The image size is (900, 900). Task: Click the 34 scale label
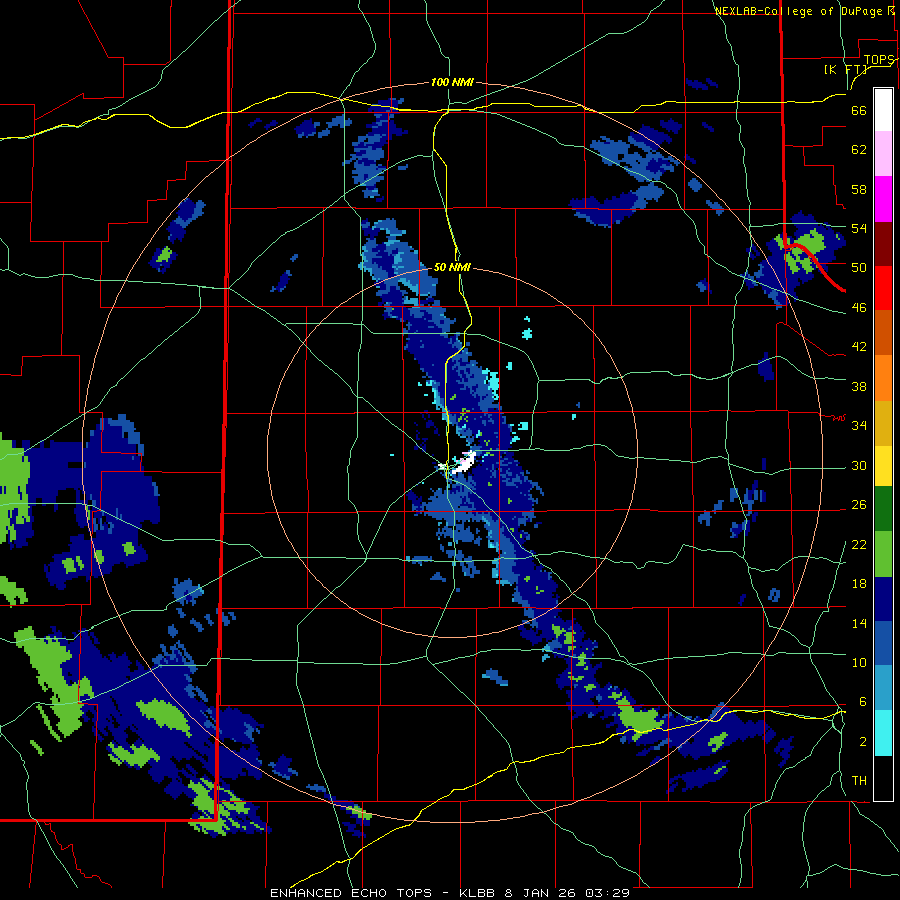click(x=859, y=425)
